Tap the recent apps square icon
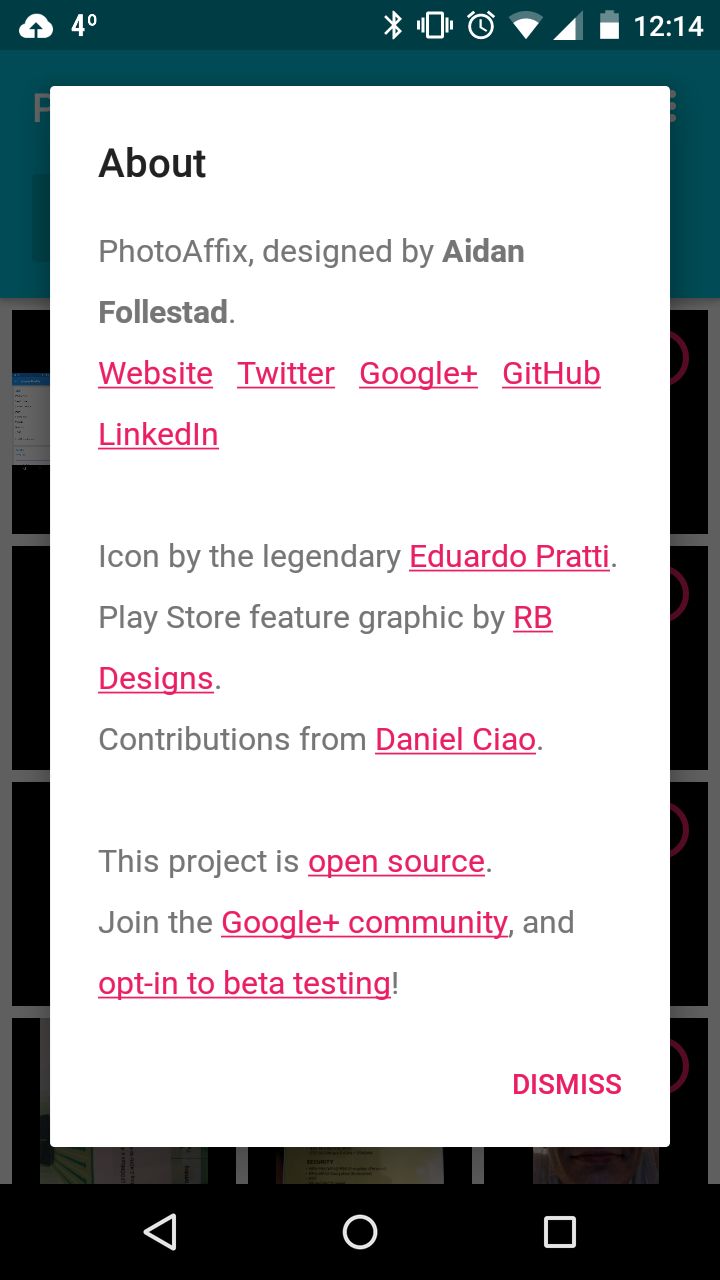 [560, 1232]
